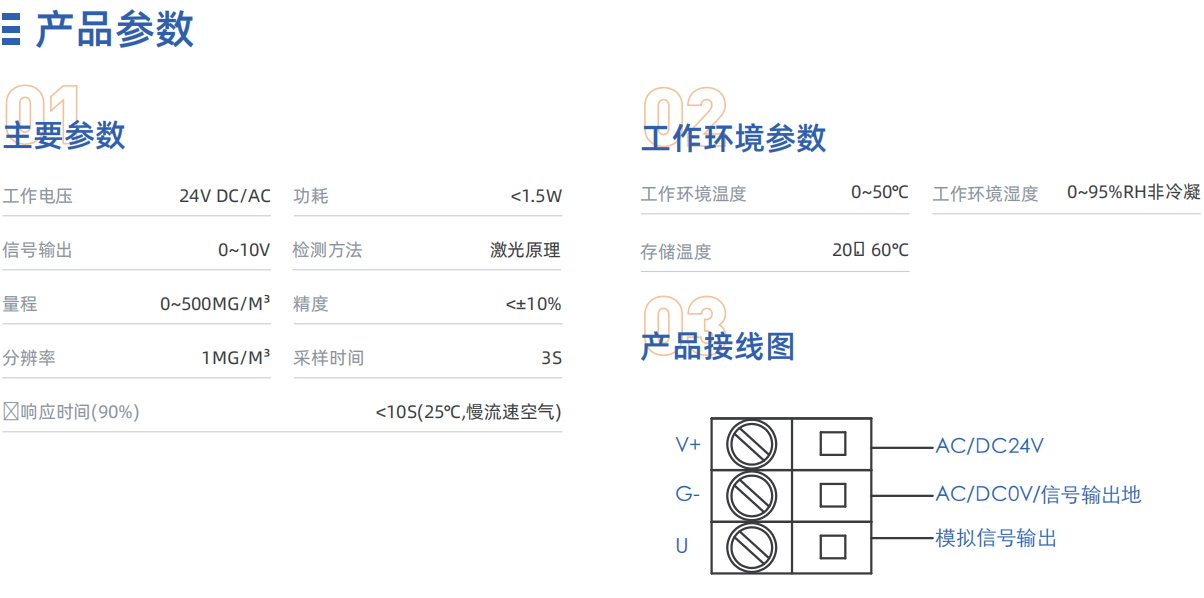This screenshot has width=1204, height=598.
Task: Click the 产品接线图 section heading
Action: coord(718,346)
